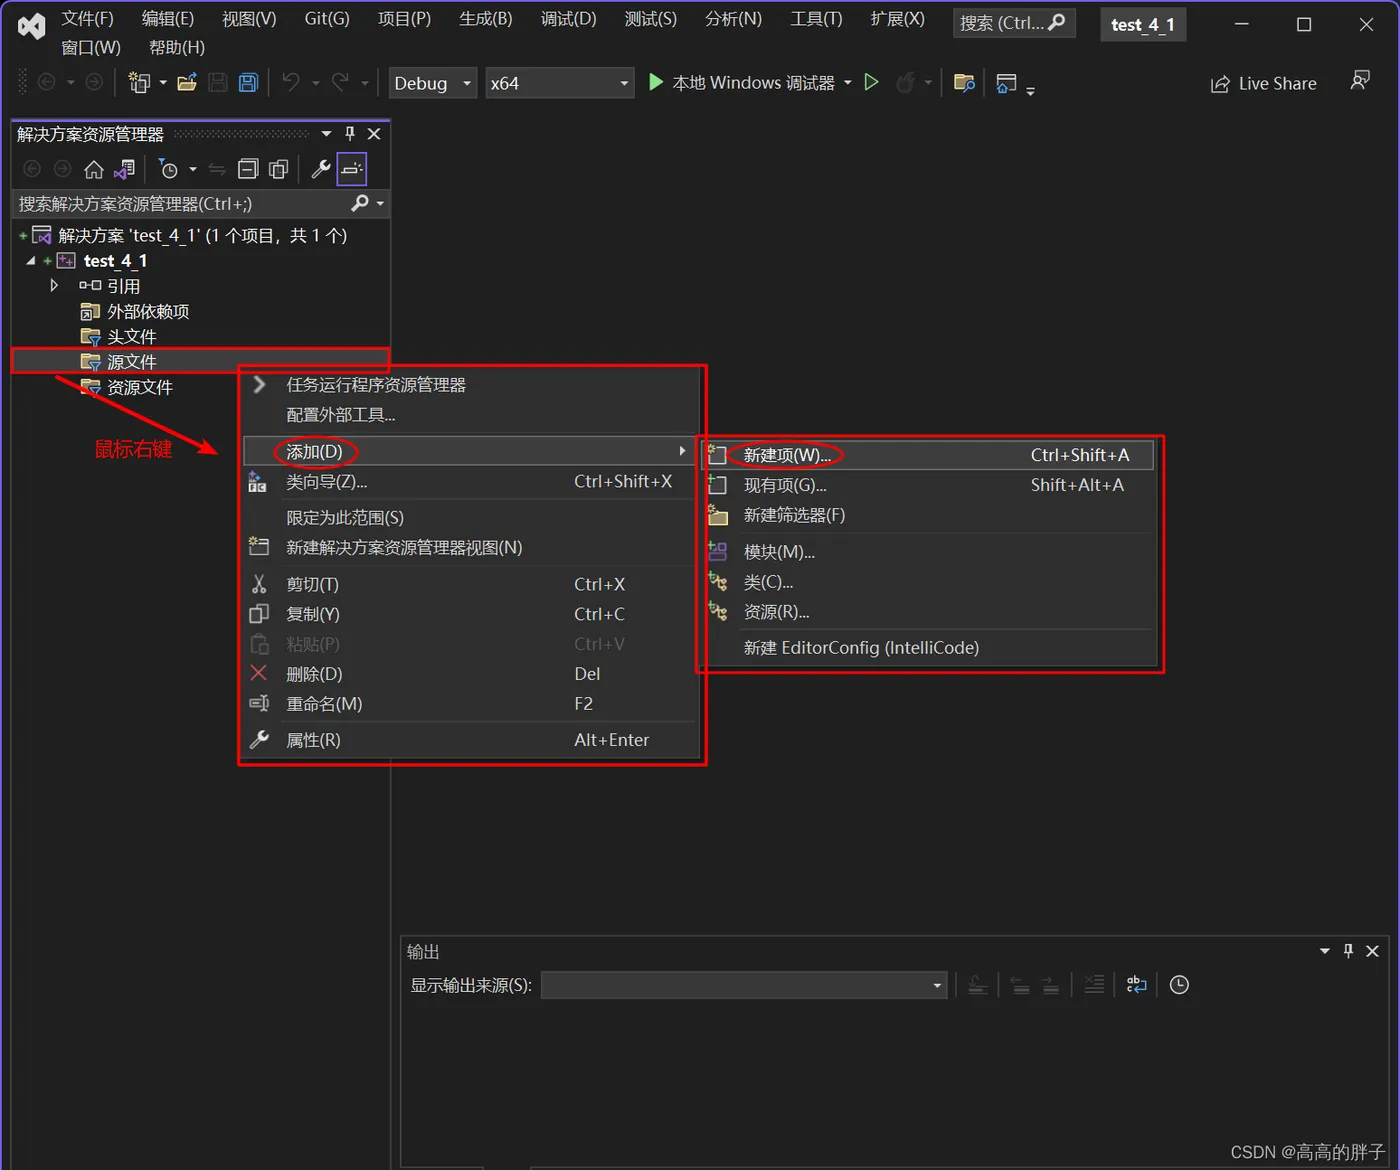The height and width of the screenshot is (1170, 1400).
Task: Open the Git(G) menu
Action: [x=327, y=19]
